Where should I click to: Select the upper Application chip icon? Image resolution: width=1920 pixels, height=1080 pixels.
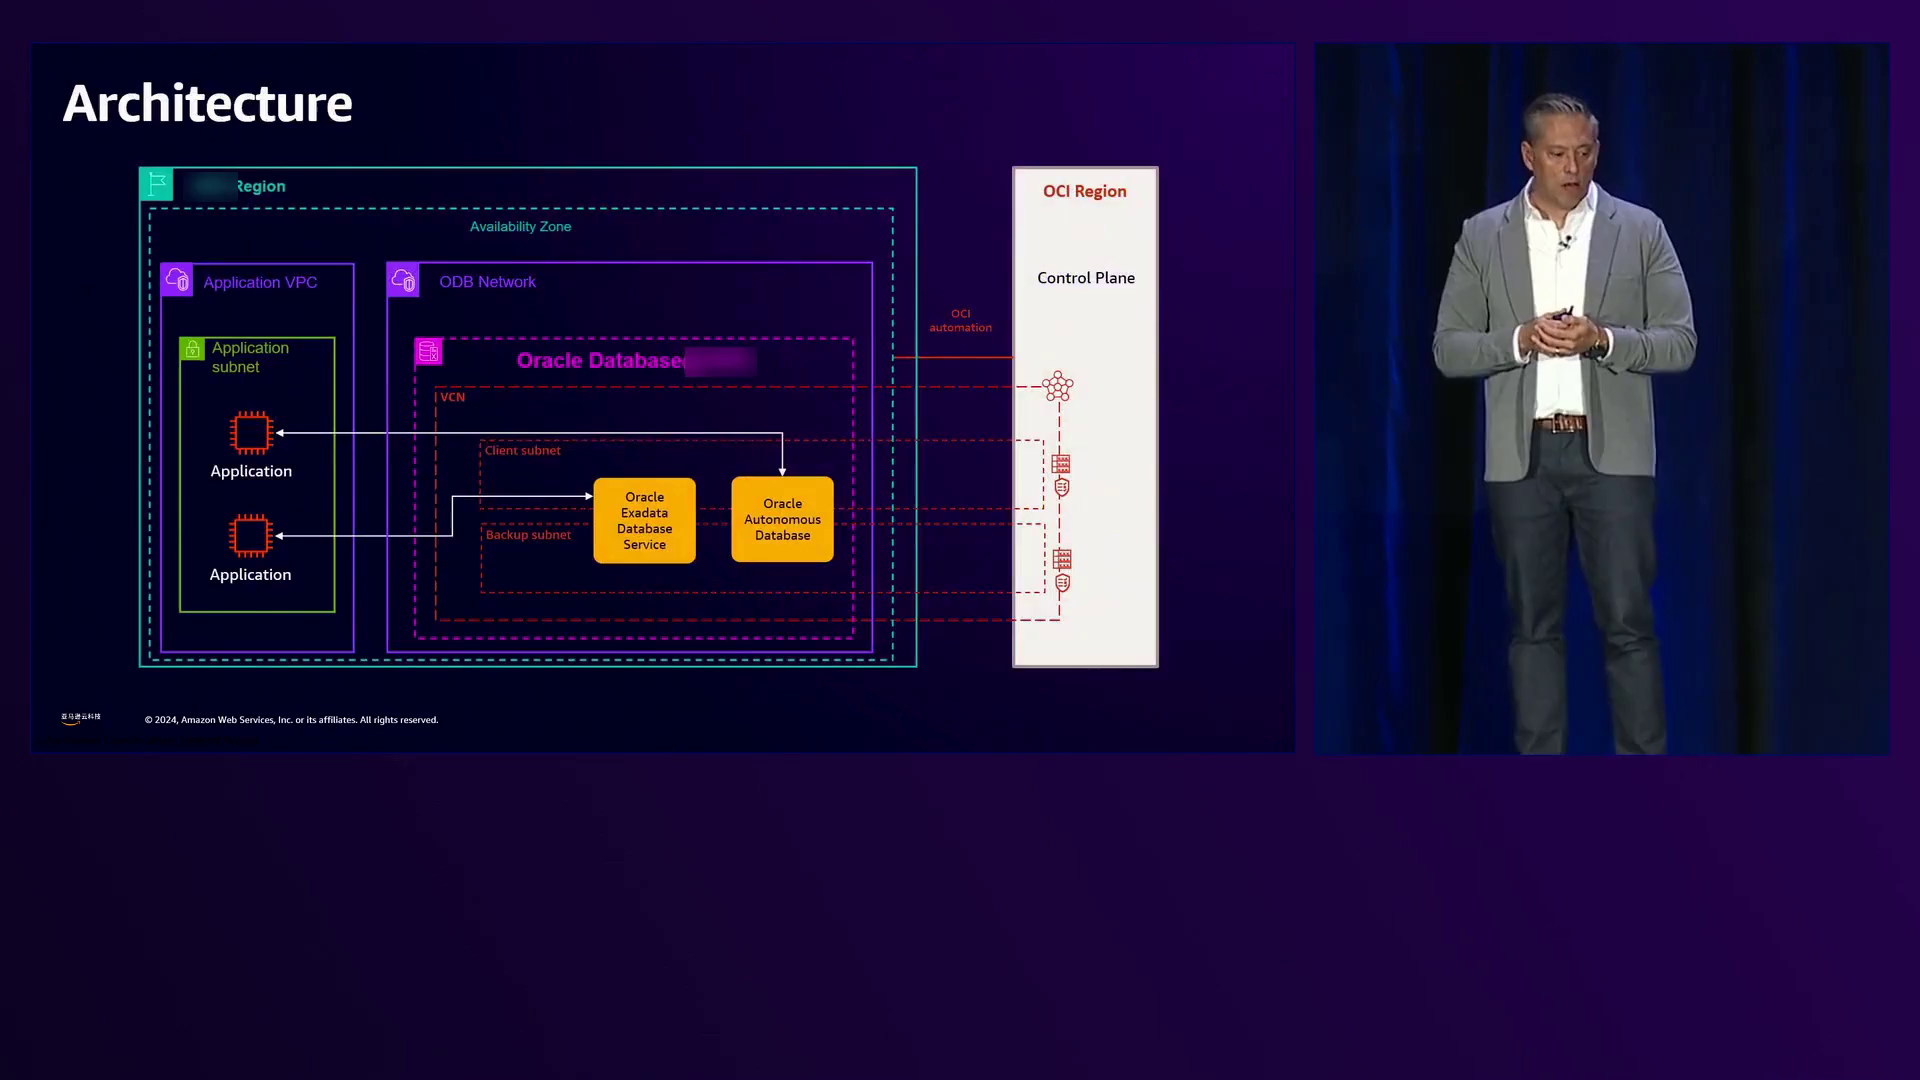click(x=251, y=433)
